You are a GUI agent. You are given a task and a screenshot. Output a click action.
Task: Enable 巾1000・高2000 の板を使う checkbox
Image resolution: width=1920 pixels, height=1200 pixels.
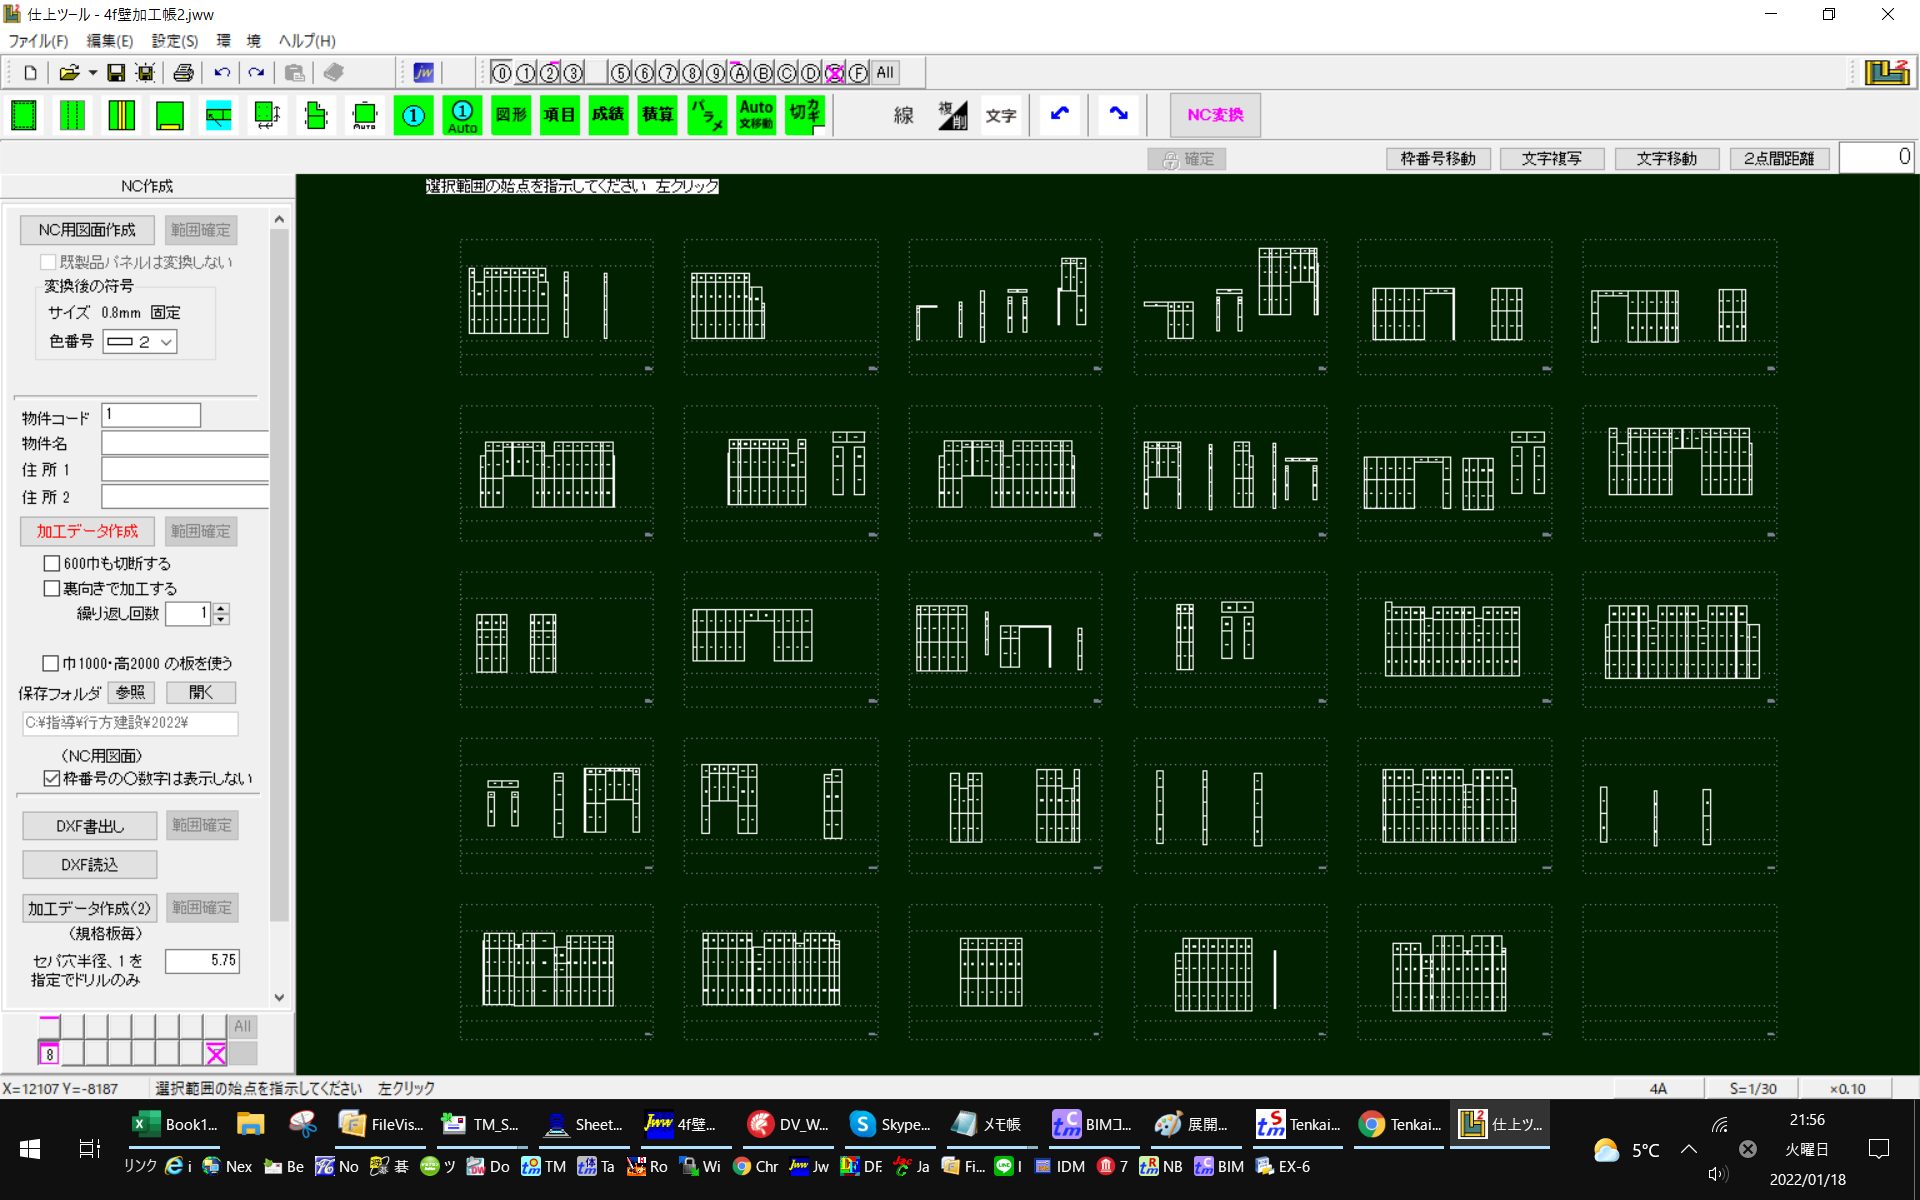tap(50, 663)
